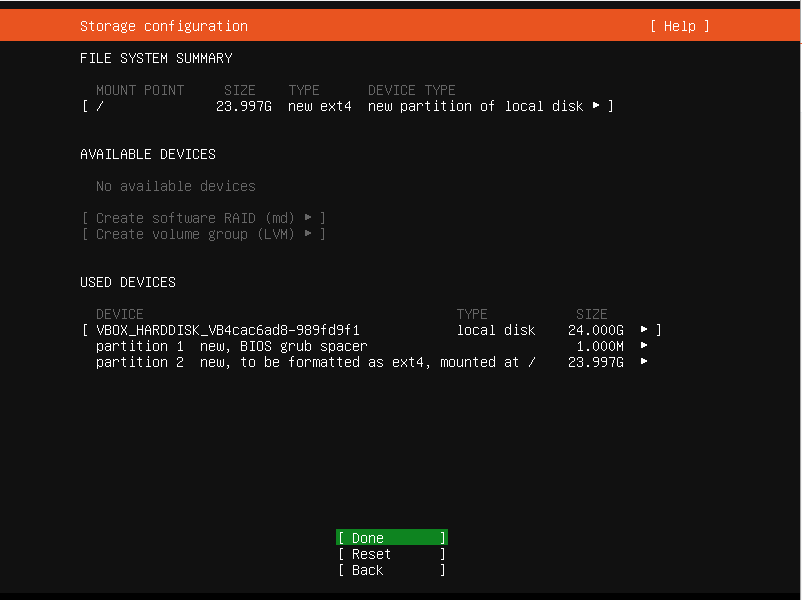Click the 24.000G disk size value

[595, 330]
